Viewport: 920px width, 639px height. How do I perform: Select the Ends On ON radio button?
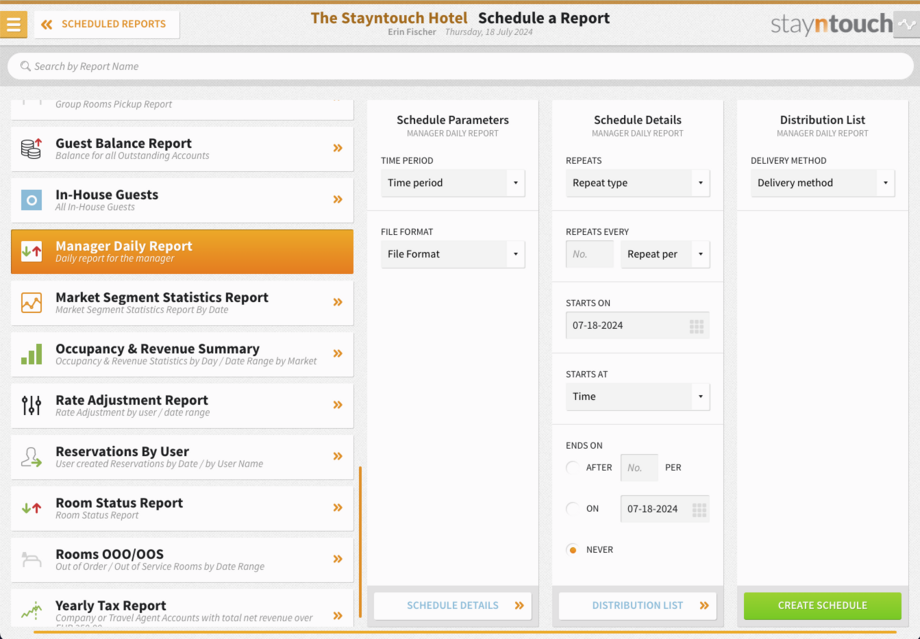point(573,509)
